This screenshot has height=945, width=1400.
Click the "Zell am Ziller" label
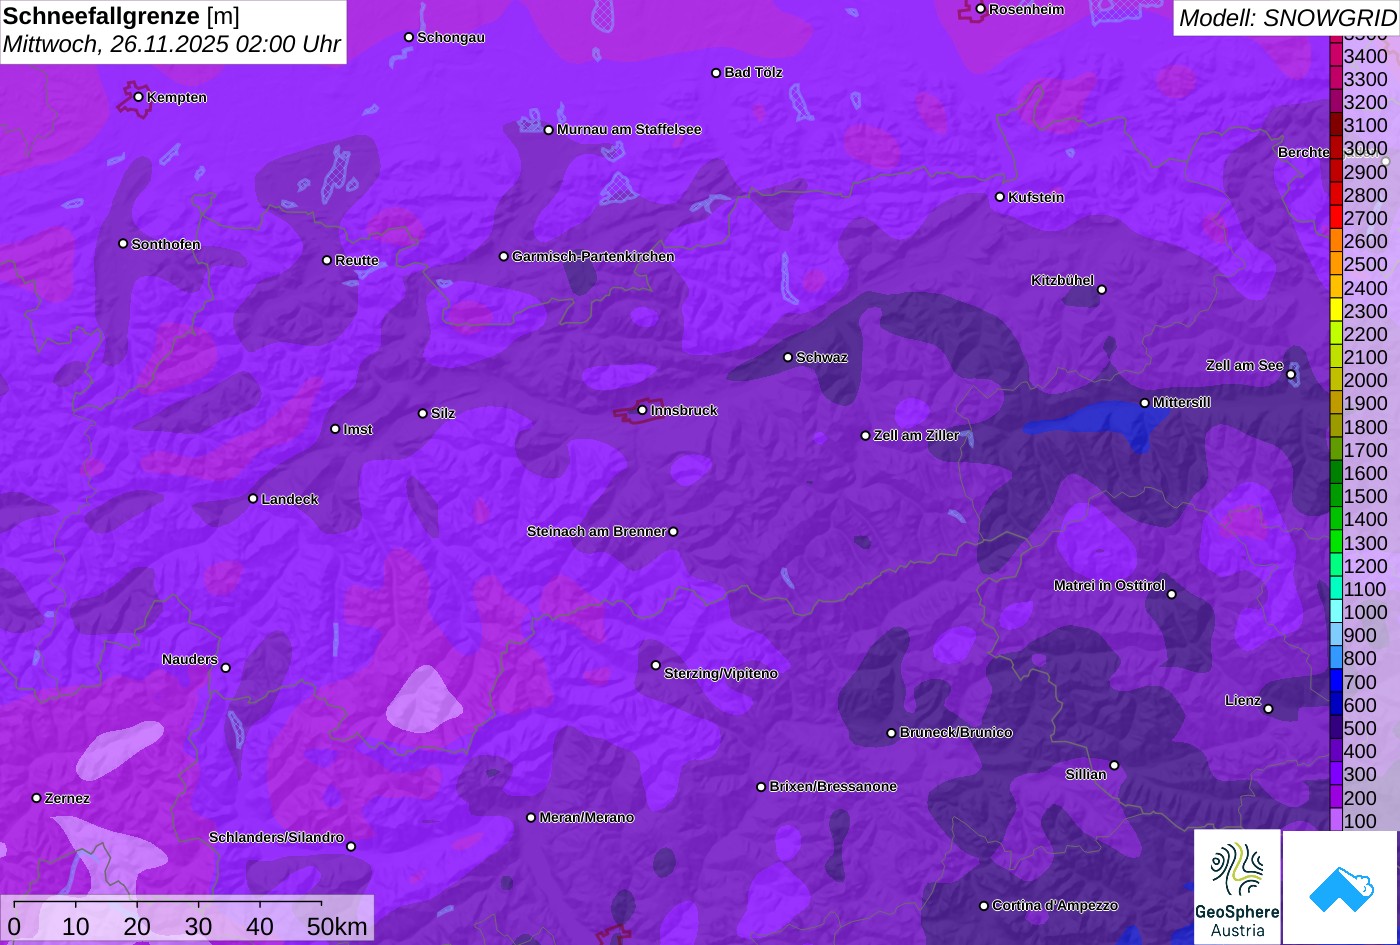coord(917,436)
